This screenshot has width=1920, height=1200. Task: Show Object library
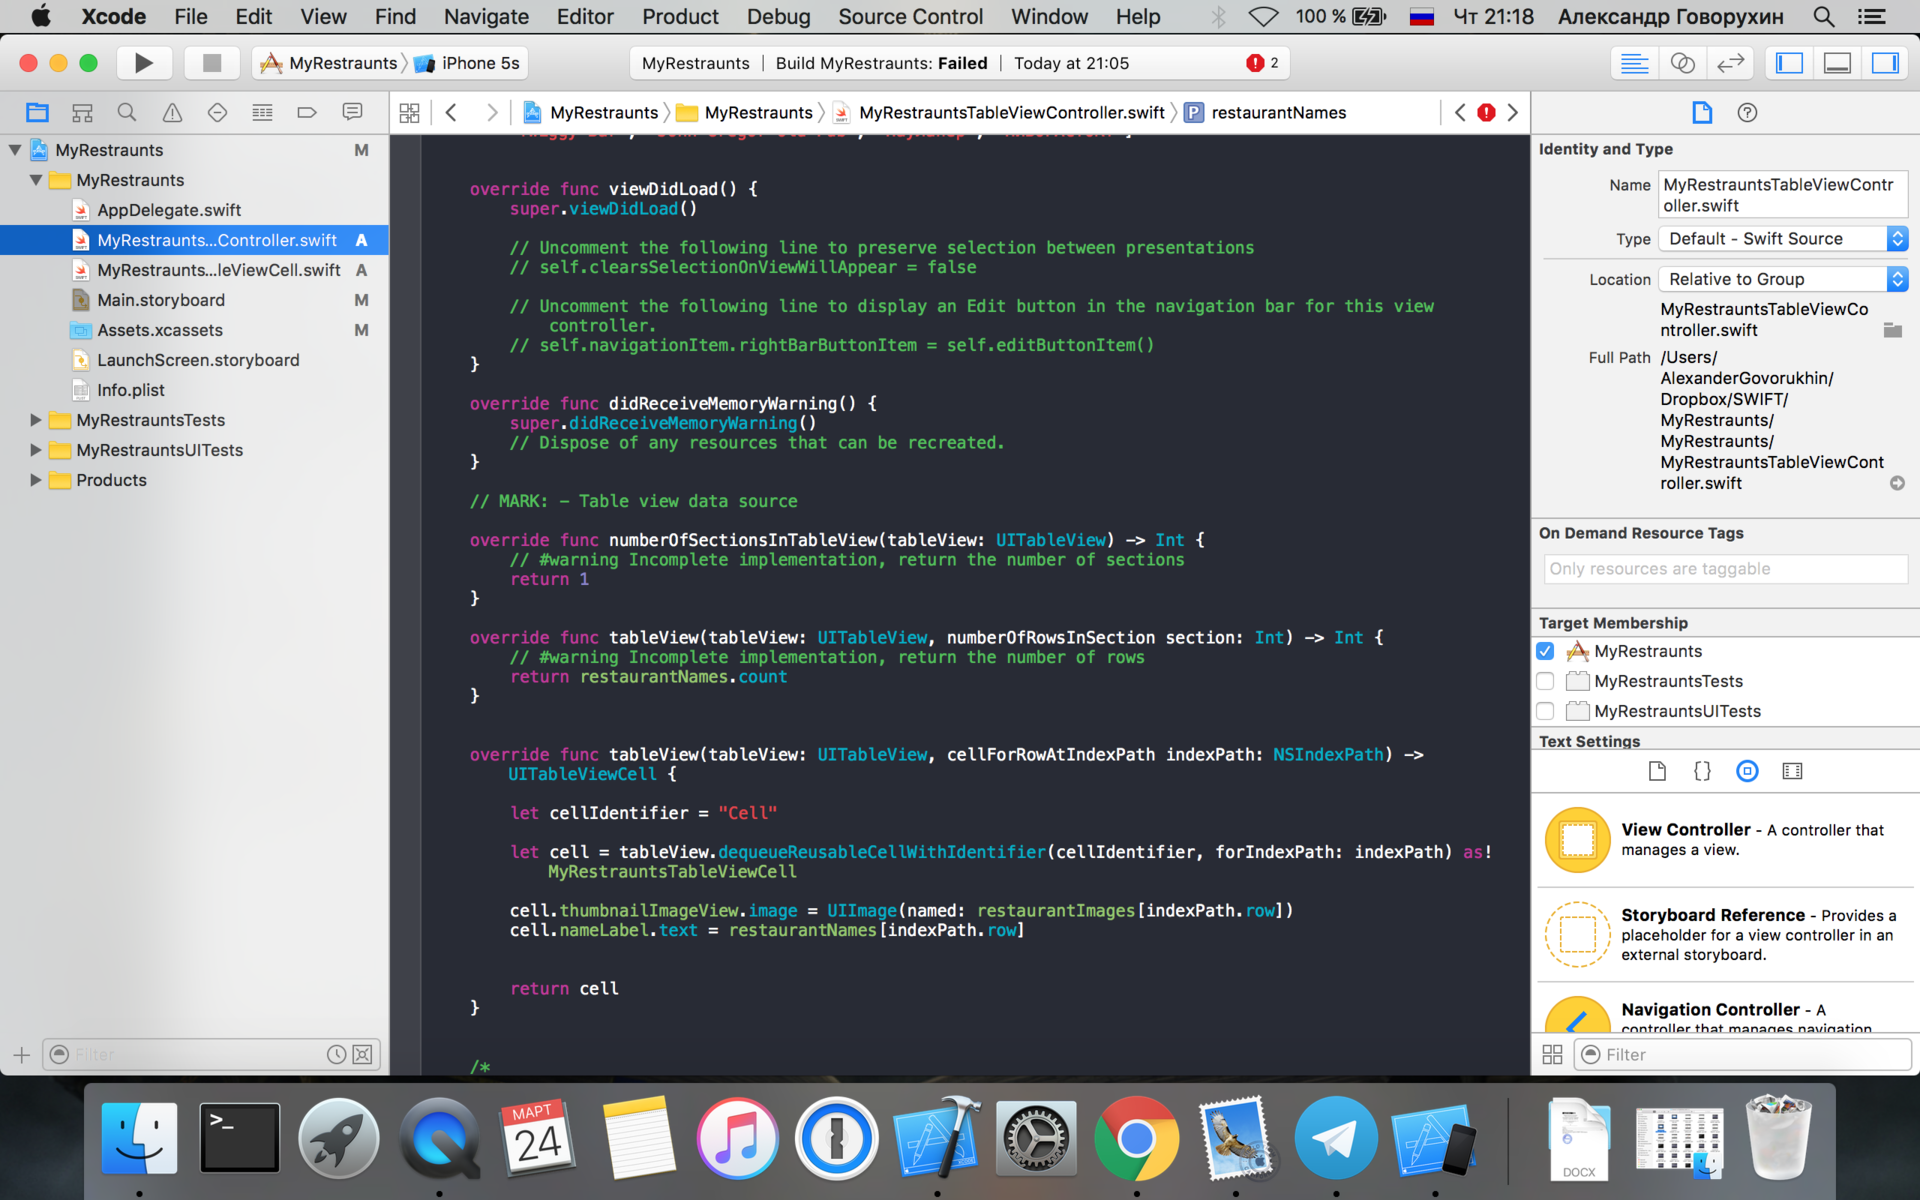tap(1747, 771)
